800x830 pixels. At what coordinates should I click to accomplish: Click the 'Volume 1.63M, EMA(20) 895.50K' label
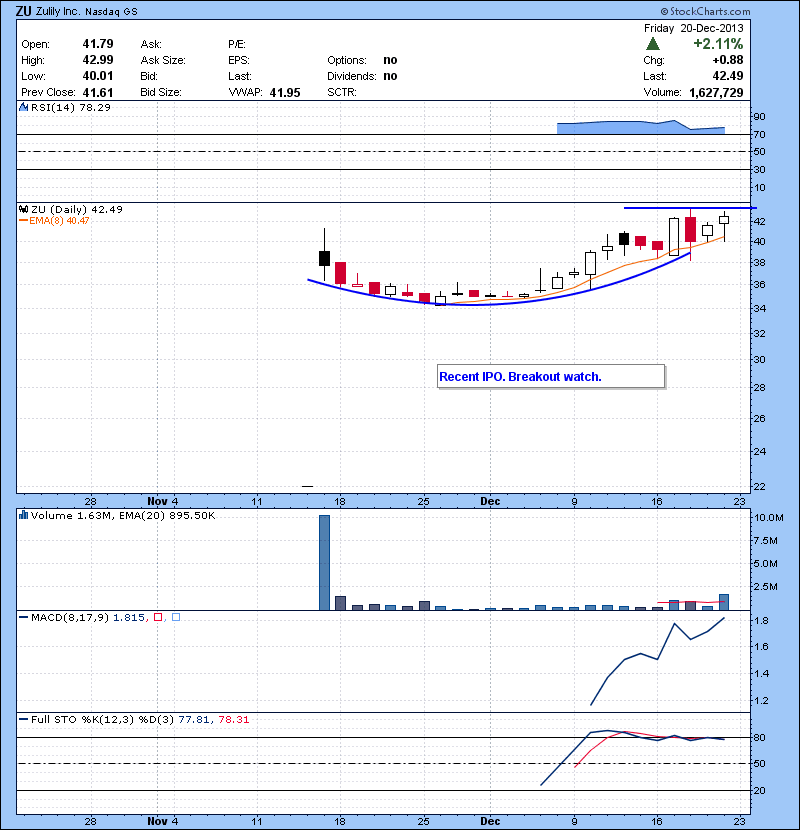coord(123,515)
